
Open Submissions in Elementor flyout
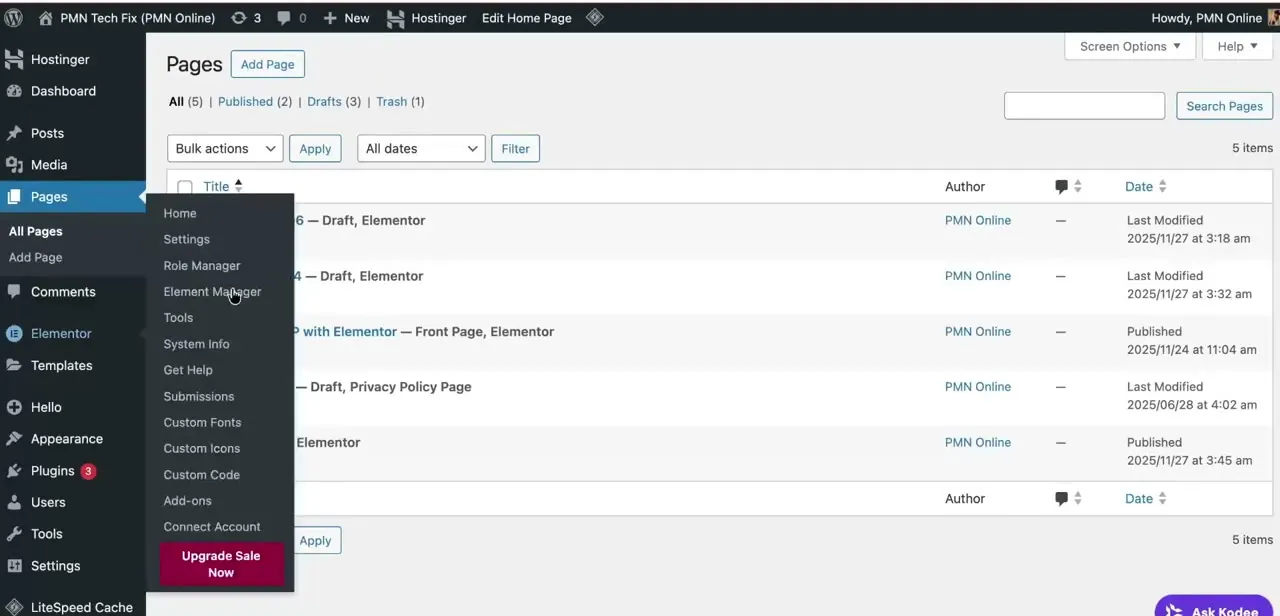pyautogui.click(x=199, y=396)
